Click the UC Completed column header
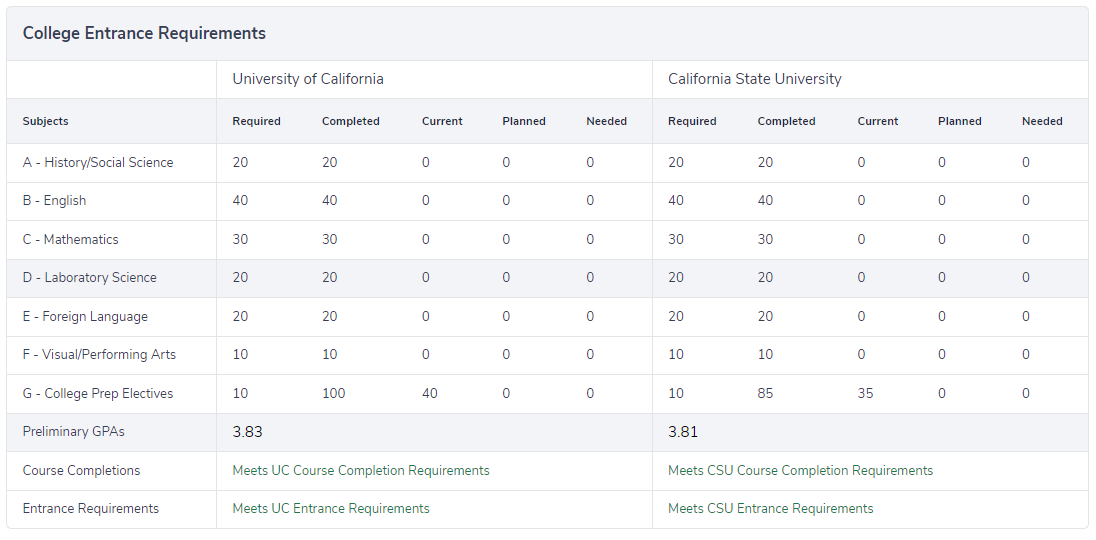Screen dimensions: 1096x540 [x=351, y=121]
